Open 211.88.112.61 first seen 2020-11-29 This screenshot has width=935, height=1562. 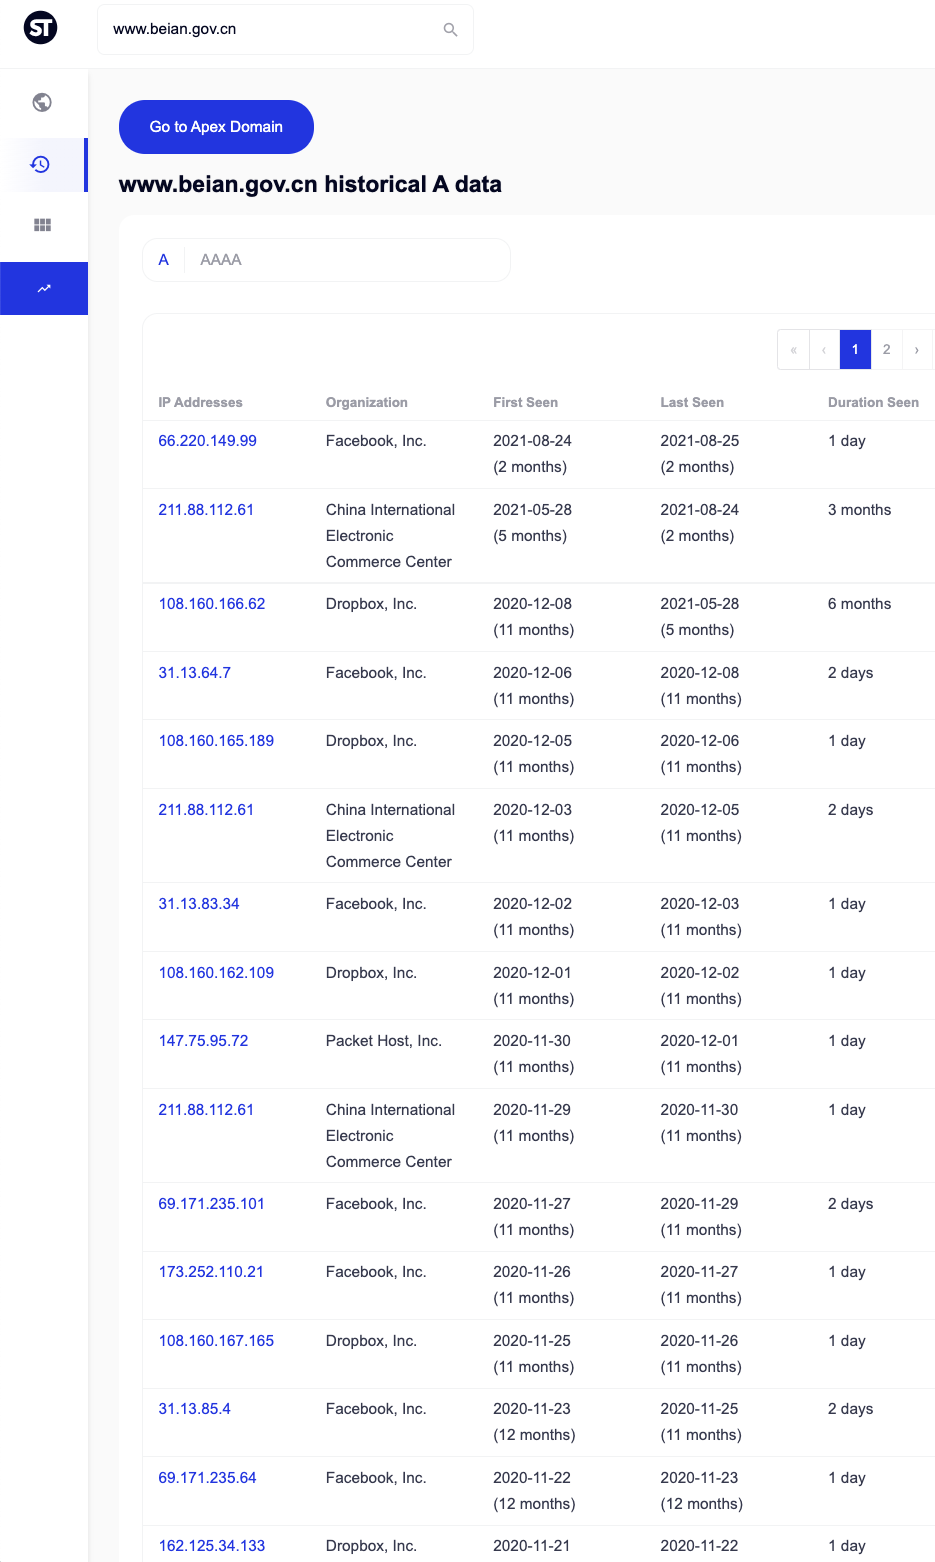206,1110
